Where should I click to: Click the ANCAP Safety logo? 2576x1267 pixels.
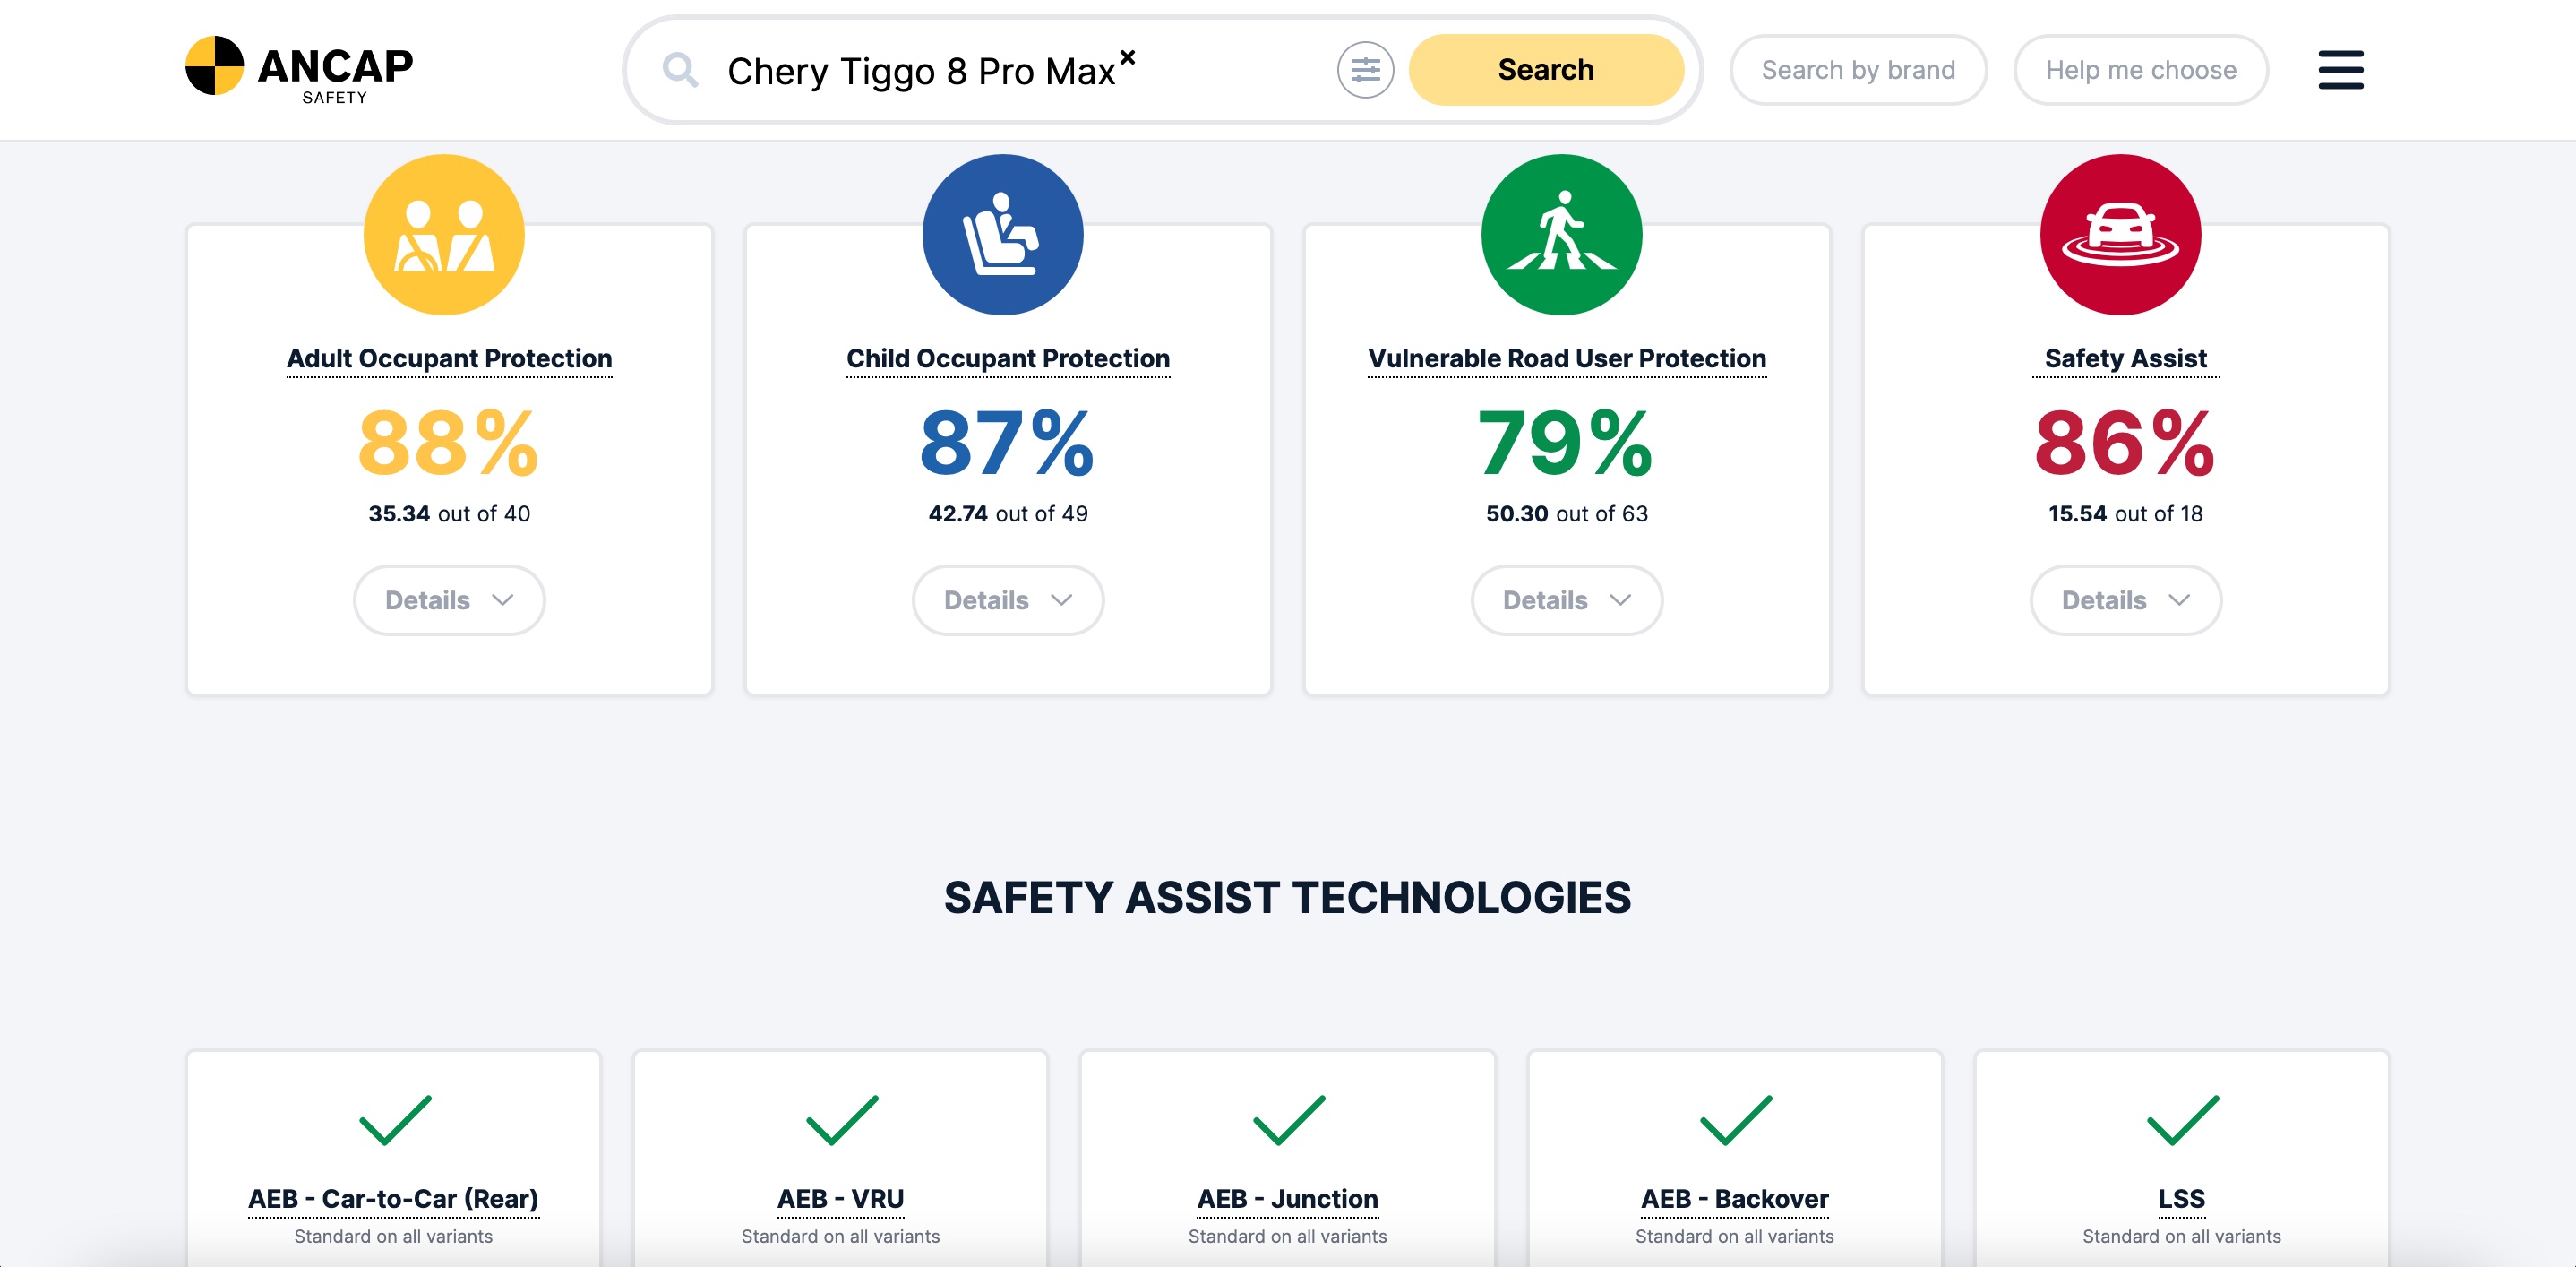coord(299,70)
